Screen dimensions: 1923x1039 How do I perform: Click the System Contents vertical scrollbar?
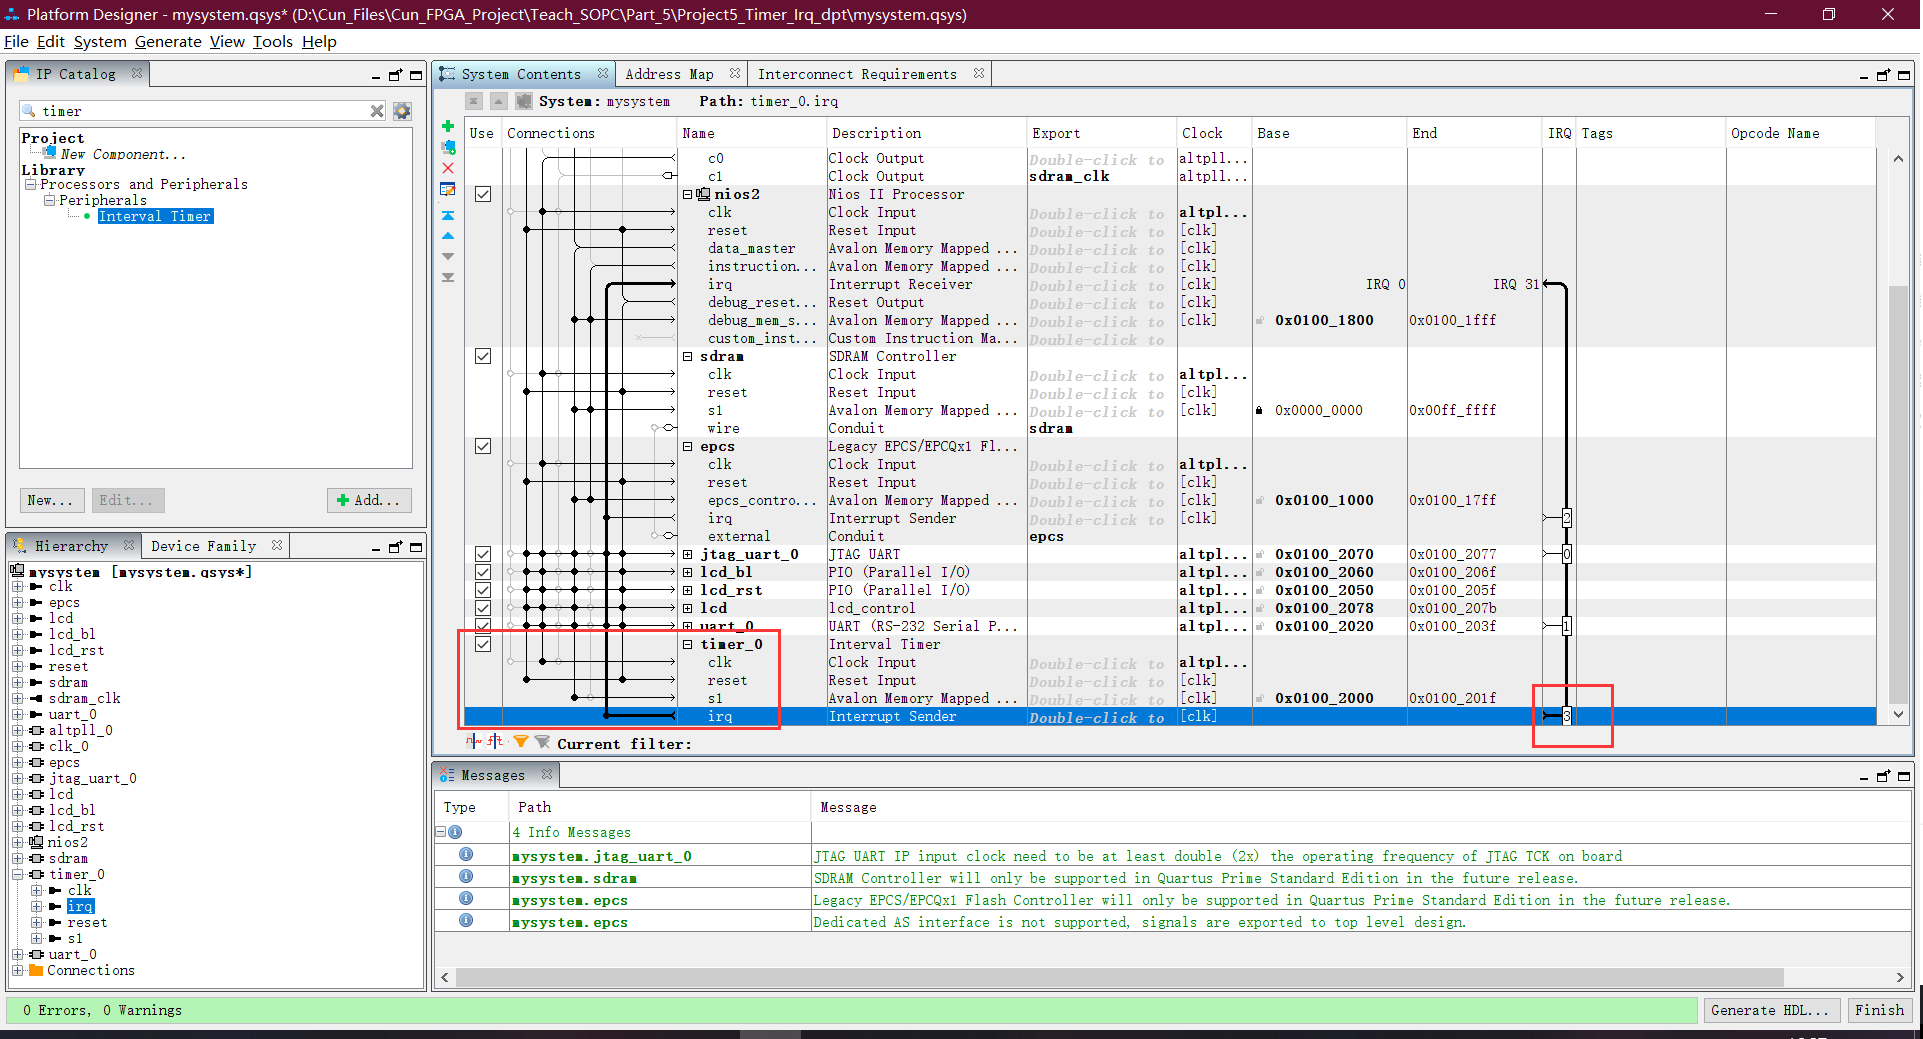tap(1898, 495)
